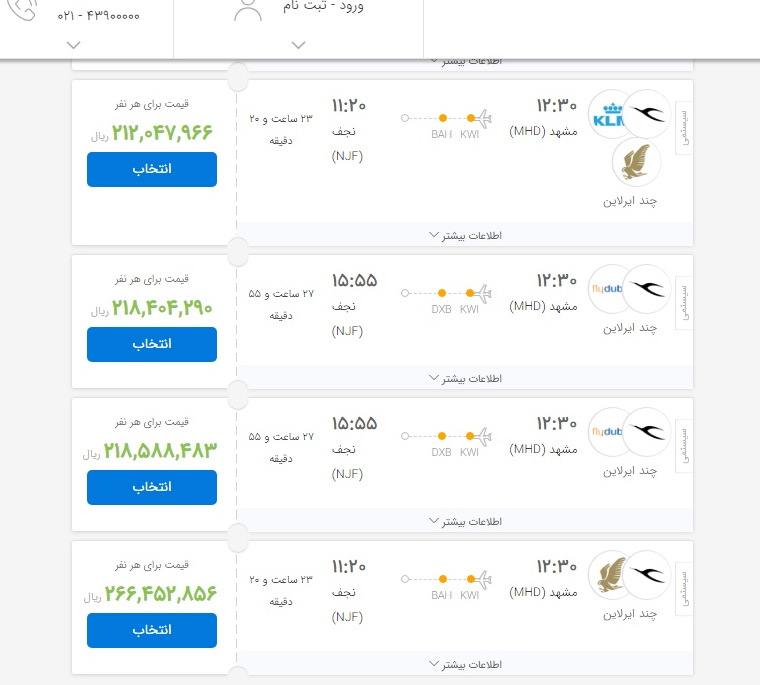
Task: Expand the chevron below the phone number
Action: pos(73,45)
